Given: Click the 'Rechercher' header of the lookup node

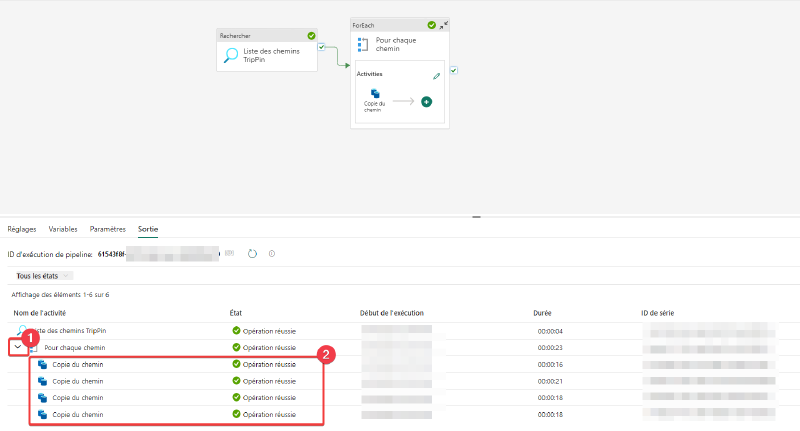Looking at the screenshot, I should 235,36.
